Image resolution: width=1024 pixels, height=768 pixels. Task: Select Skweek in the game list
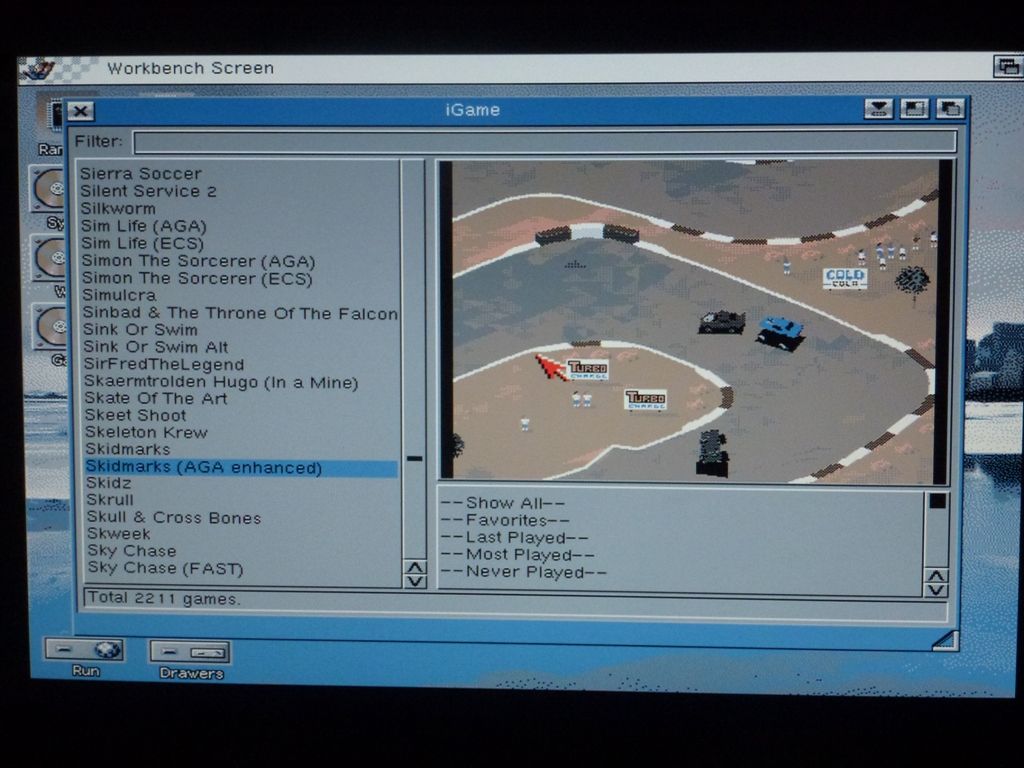click(x=119, y=534)
